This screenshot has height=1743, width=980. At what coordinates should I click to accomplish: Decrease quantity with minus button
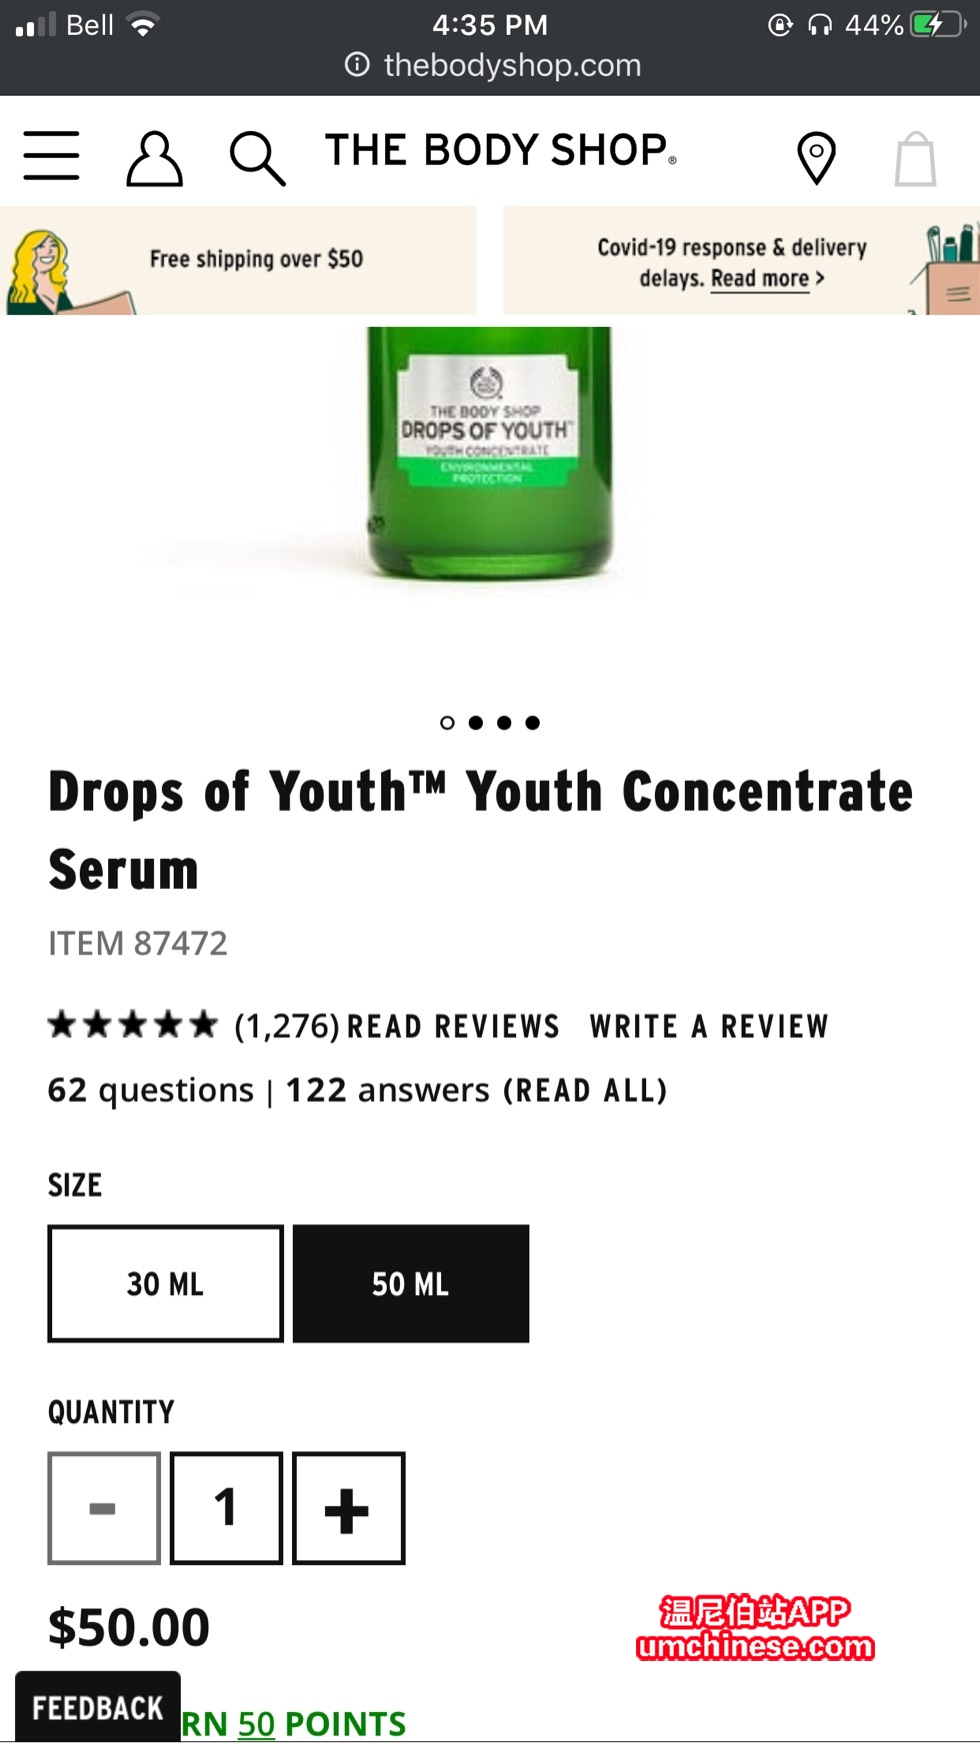104,1508
